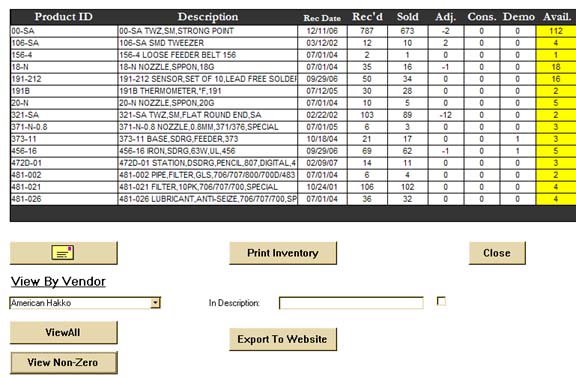Select product ID cell 20-N
576x378 pixels.
coord(64,103)
